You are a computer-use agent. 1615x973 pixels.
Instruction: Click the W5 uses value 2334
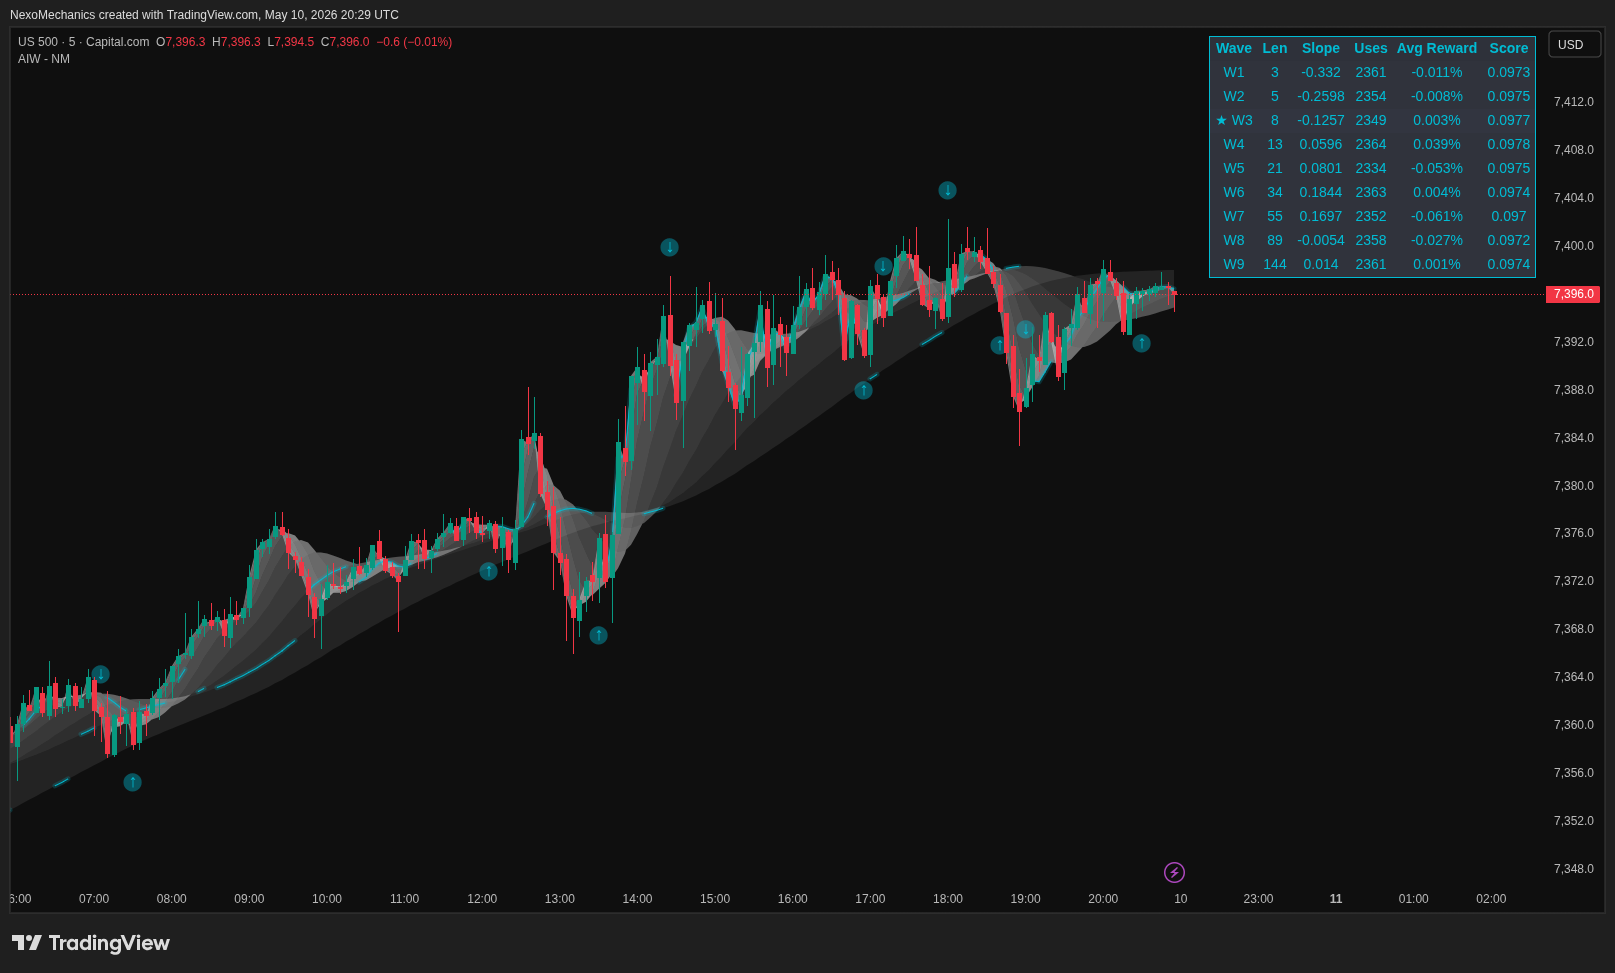point(1371,168)
